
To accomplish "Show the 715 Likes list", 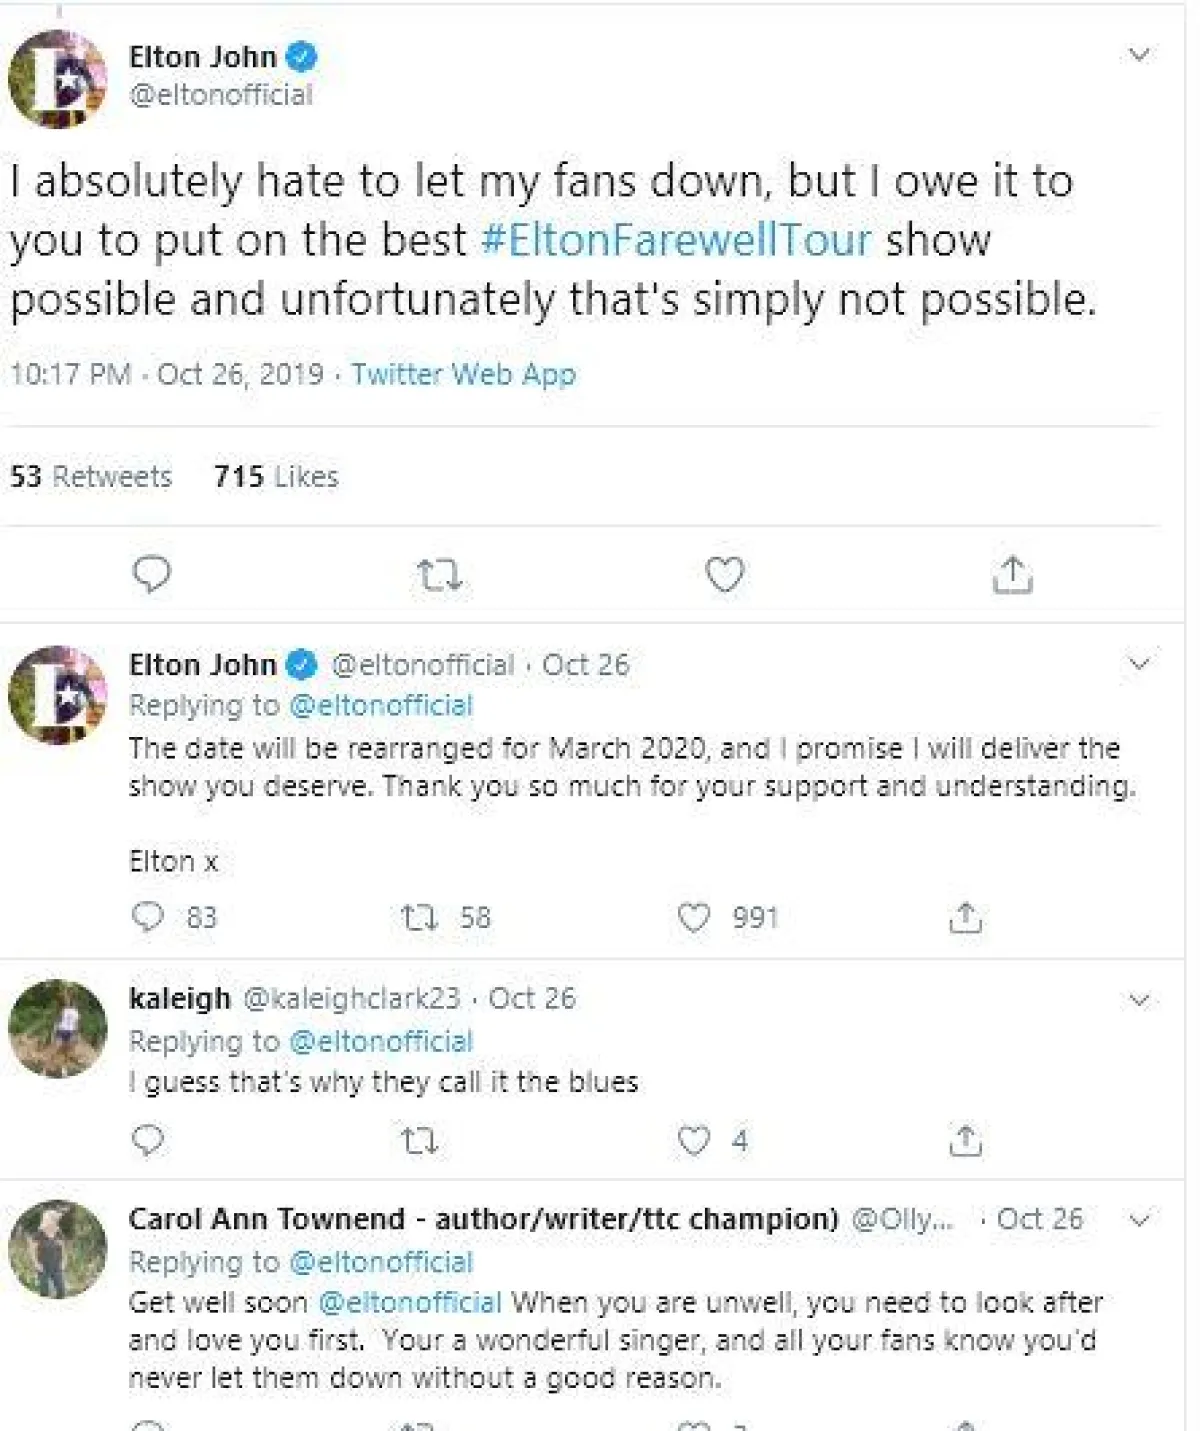I will pos(276,476).
